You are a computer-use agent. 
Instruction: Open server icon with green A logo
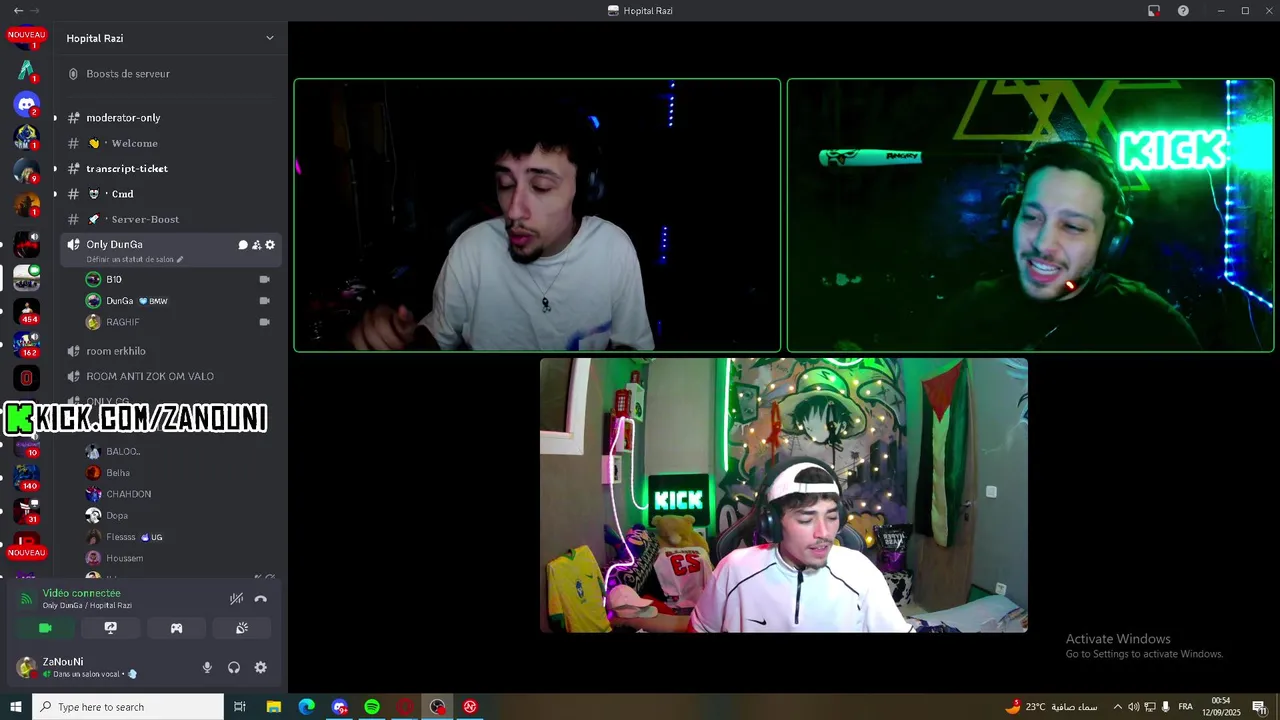pos(27,69)
